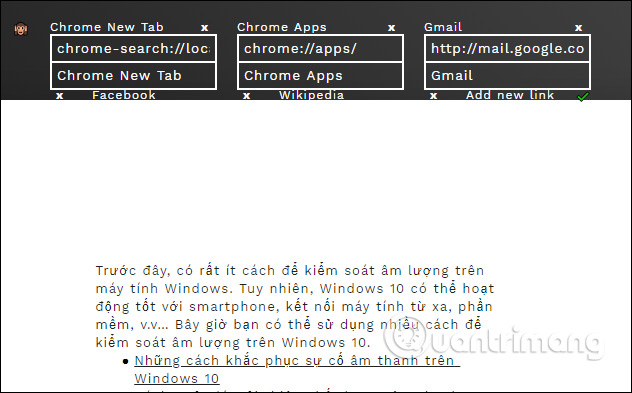The image size is (632, 393).
Task: Select the Chrome New Tab heading
Action: coord(107,27)
